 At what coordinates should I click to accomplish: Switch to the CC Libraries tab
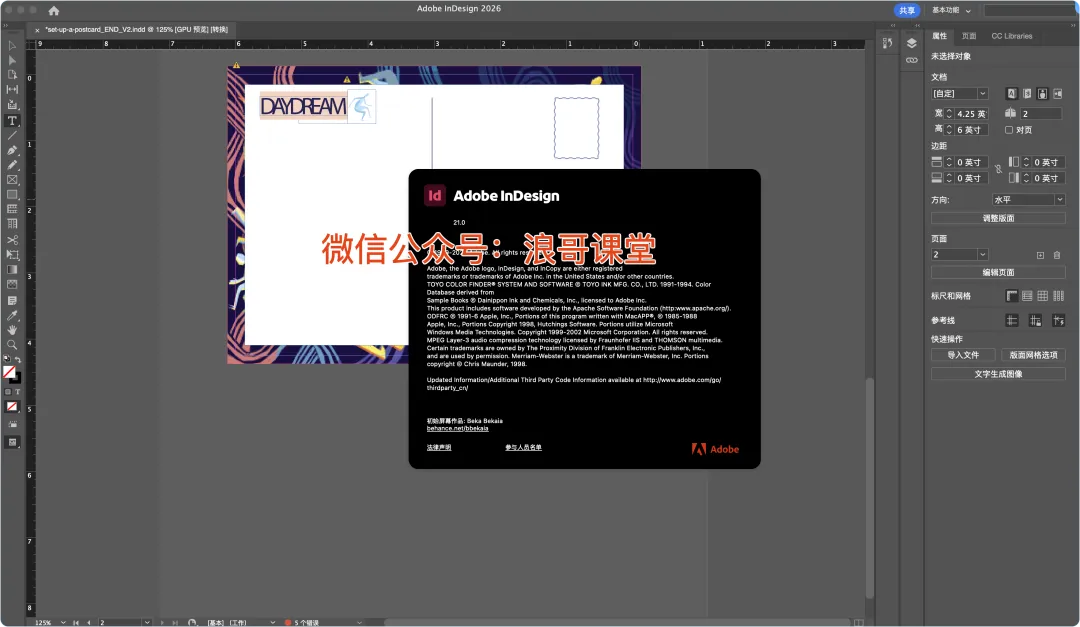(x=1012, y=36)
